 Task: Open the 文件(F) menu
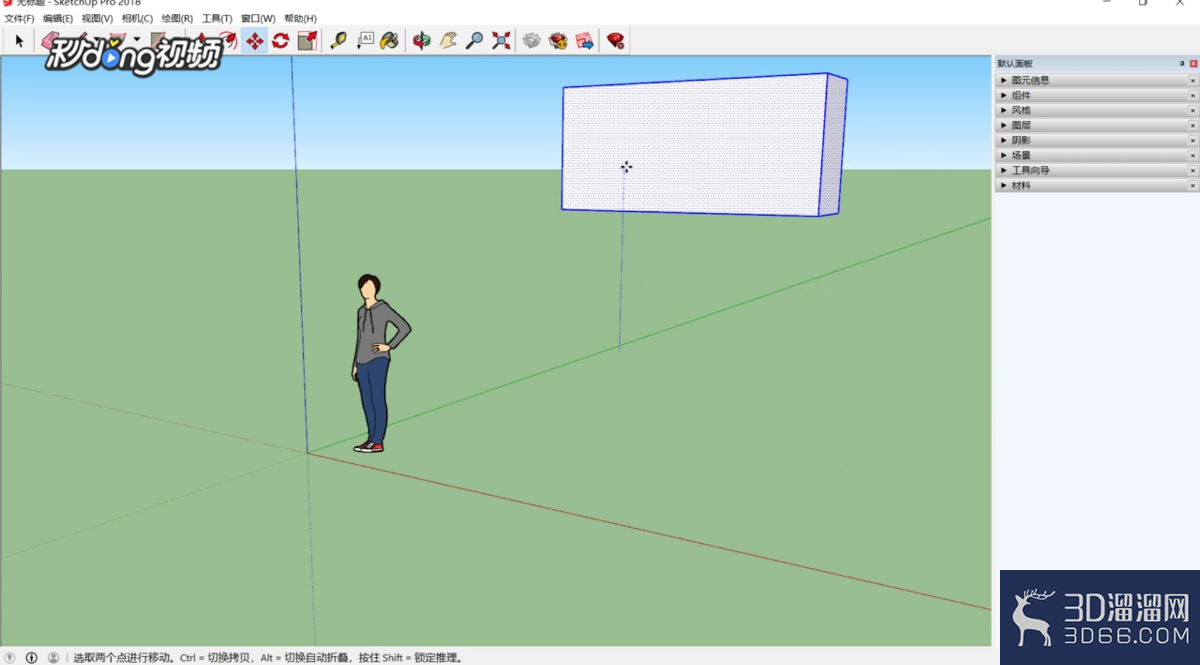(19, 19)
